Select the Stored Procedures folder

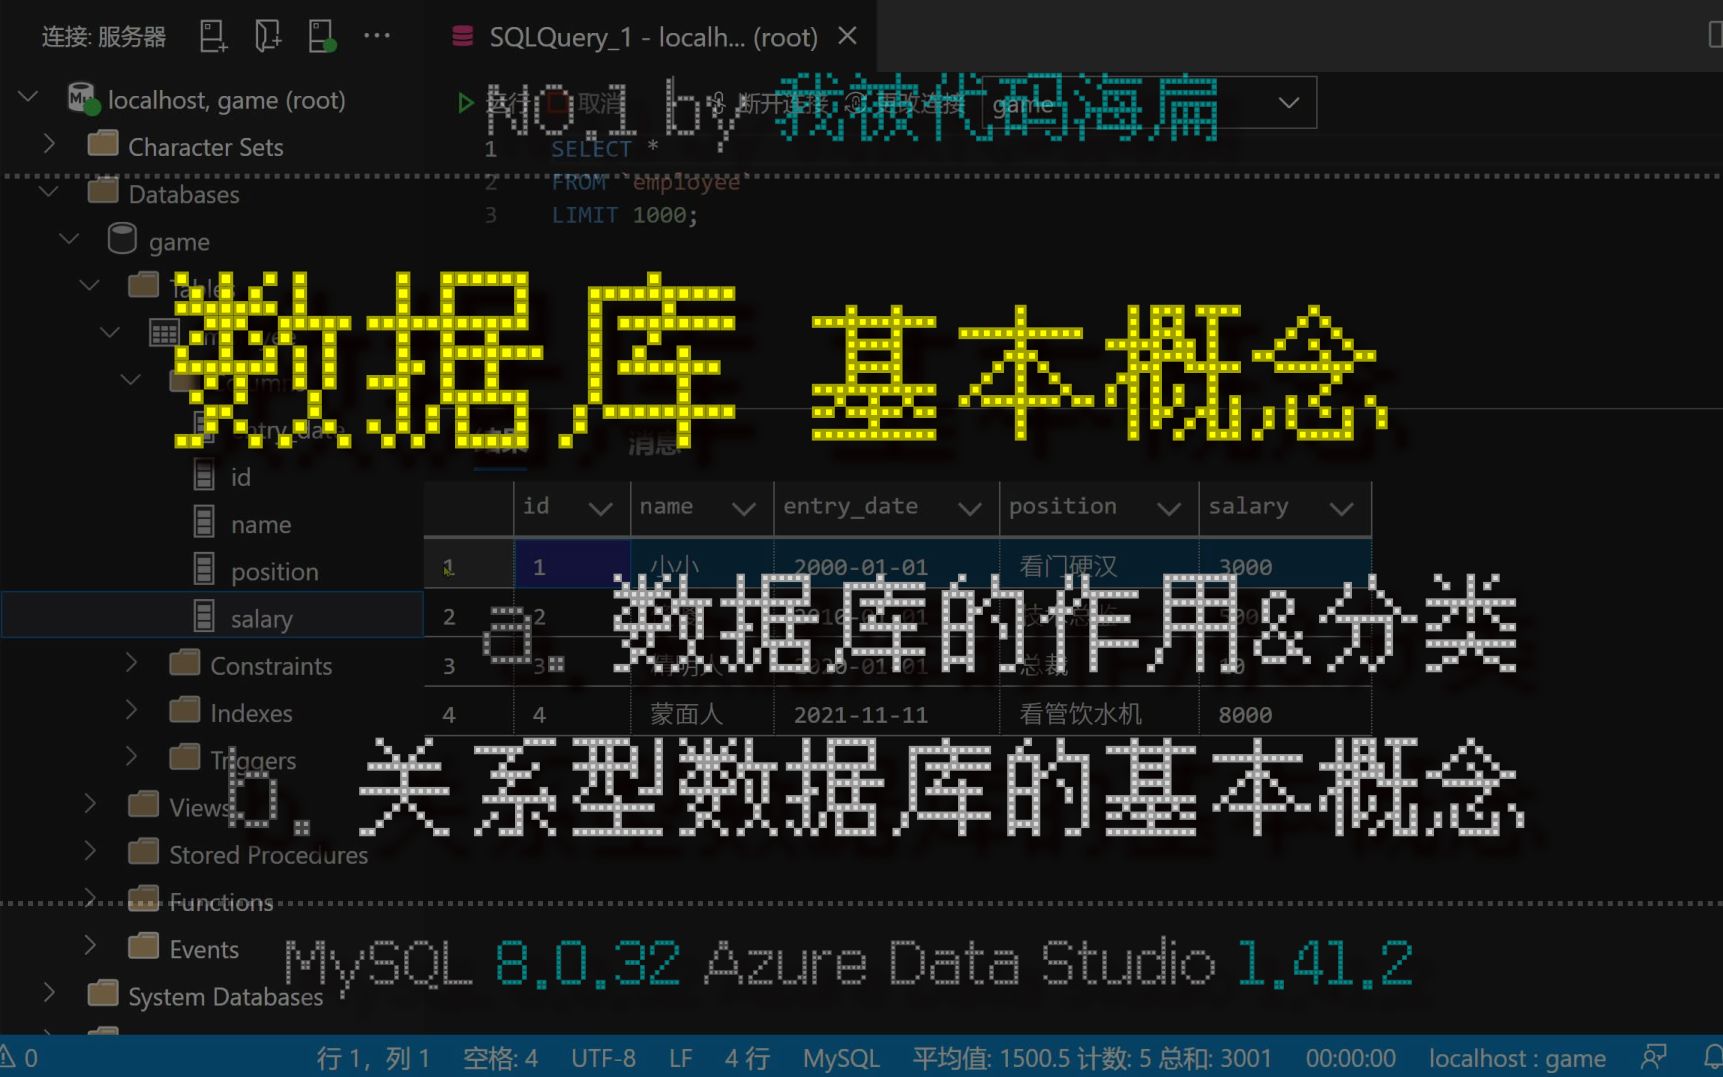click(x=268, y=854)
